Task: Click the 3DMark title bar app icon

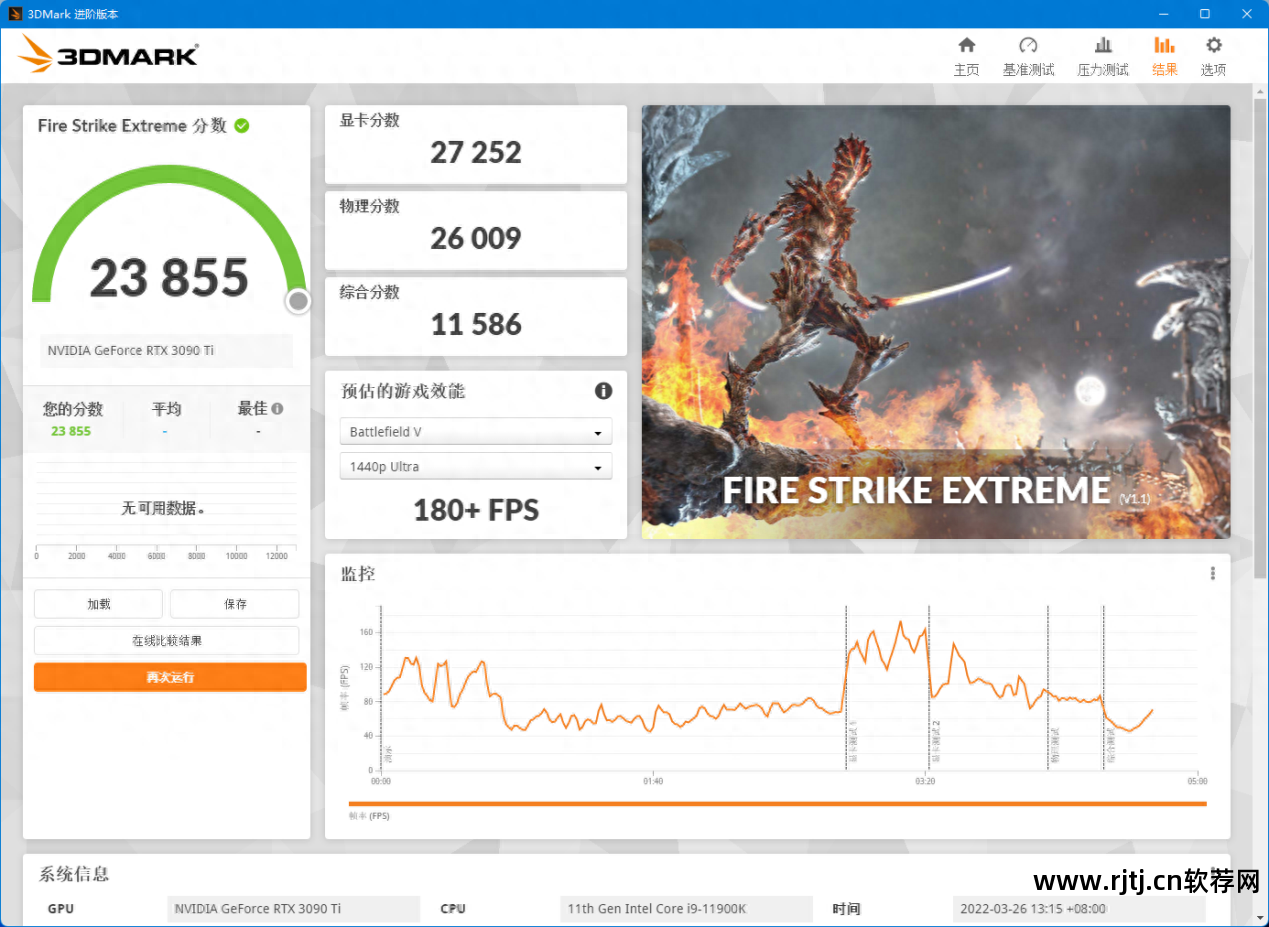Action: 14,14
